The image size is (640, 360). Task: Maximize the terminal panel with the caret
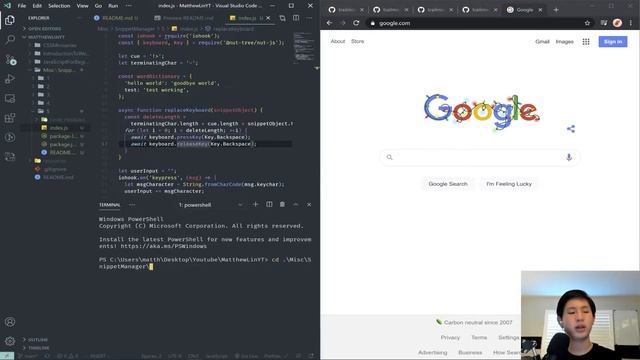[296, 204]
